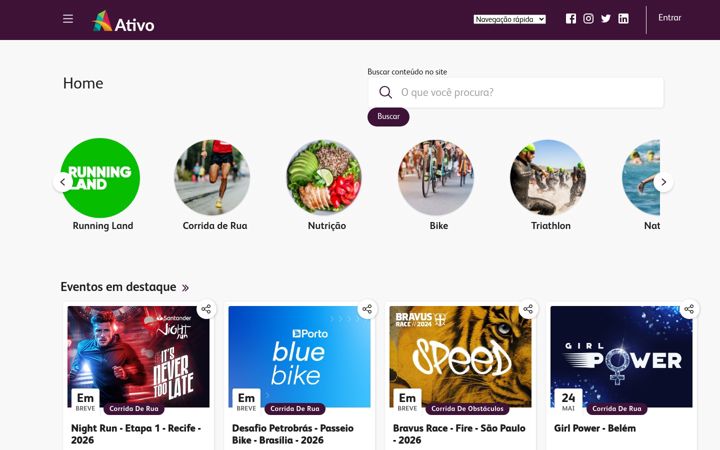Click the Running Land label
The width and height of the screenshot is (720, 450).
point(103,226)
